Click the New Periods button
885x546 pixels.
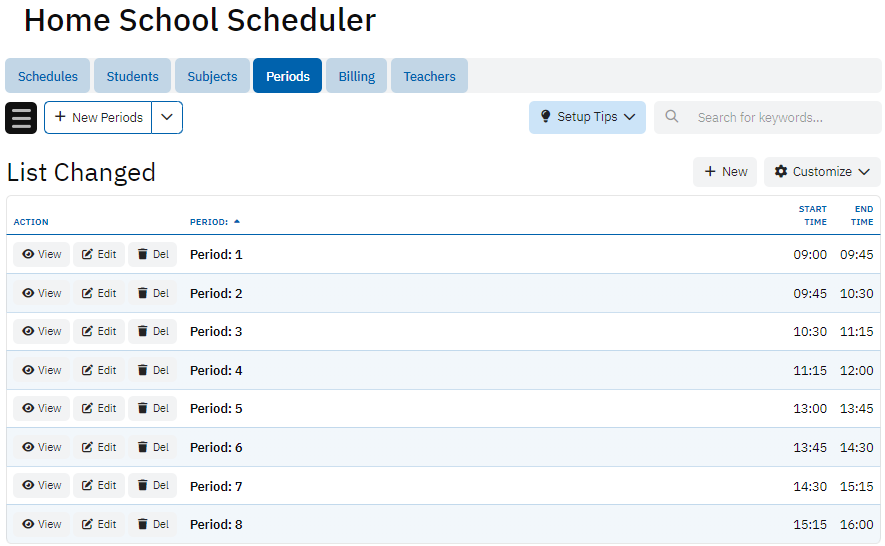click(x=98, y=118)
